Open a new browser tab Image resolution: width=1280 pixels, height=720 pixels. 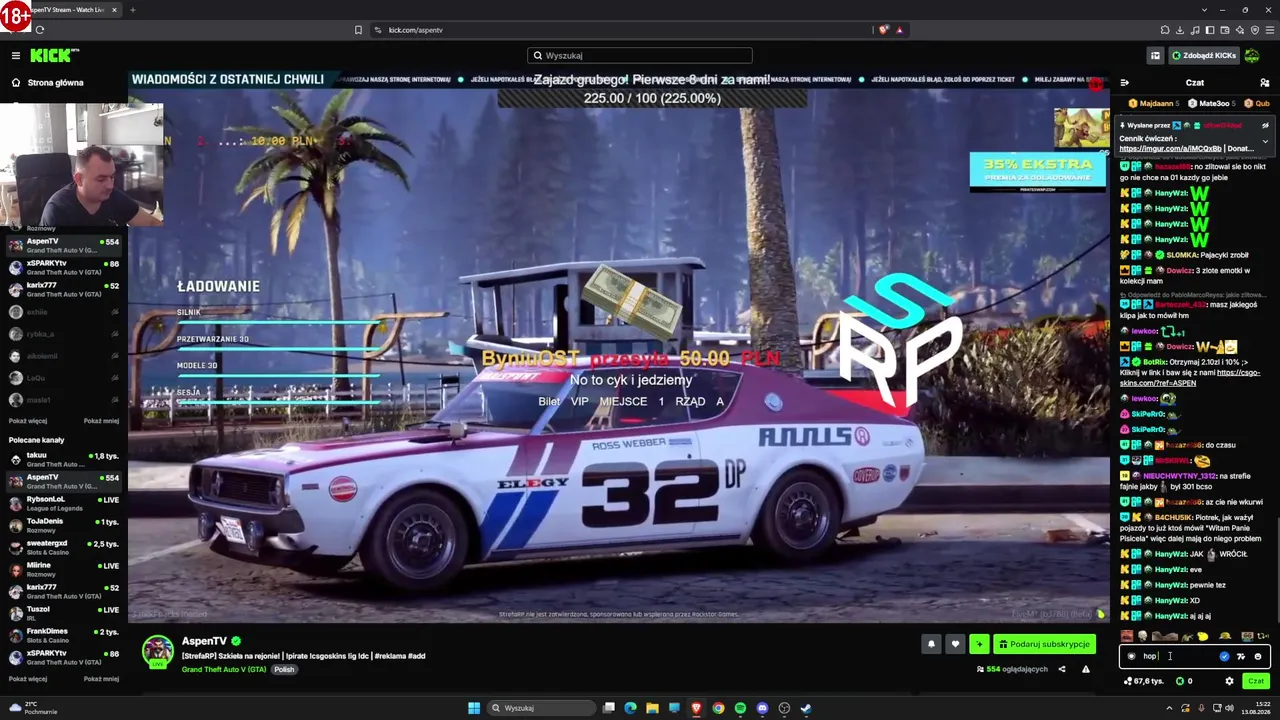click(x=132, y=10)
